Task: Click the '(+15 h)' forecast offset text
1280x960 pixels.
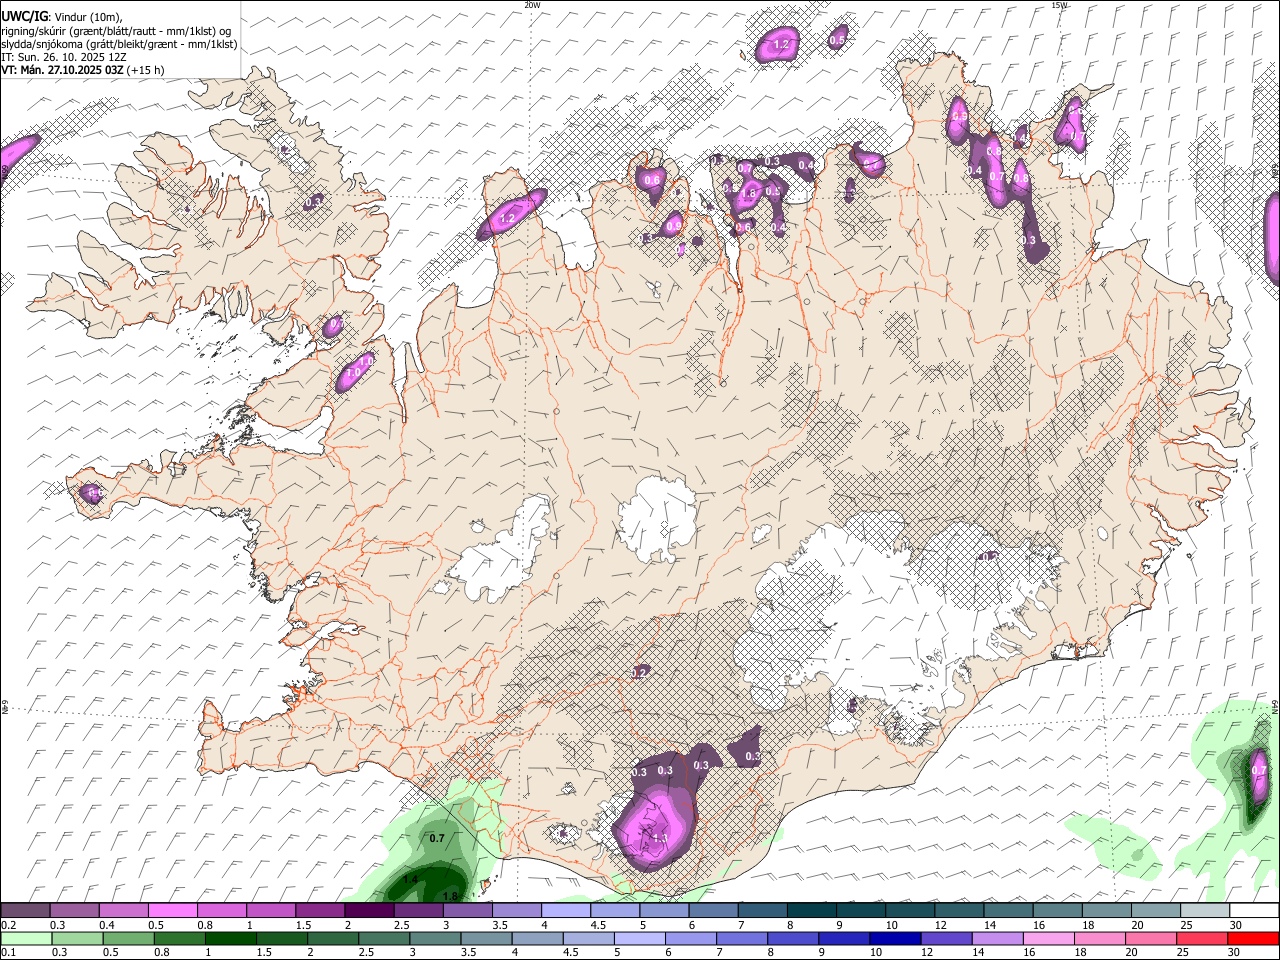Action: [146, 70]
